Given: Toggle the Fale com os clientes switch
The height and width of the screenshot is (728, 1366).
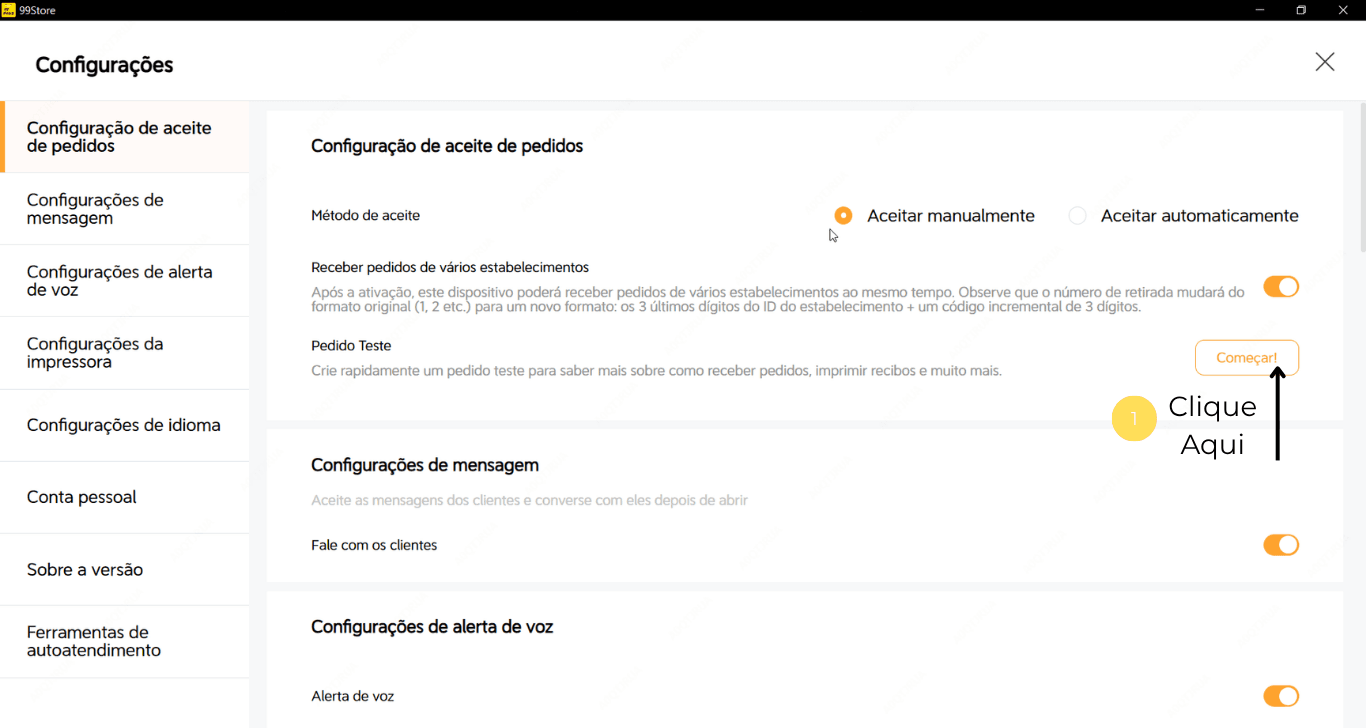Looking at the screenshot, I should (1280, 545).
